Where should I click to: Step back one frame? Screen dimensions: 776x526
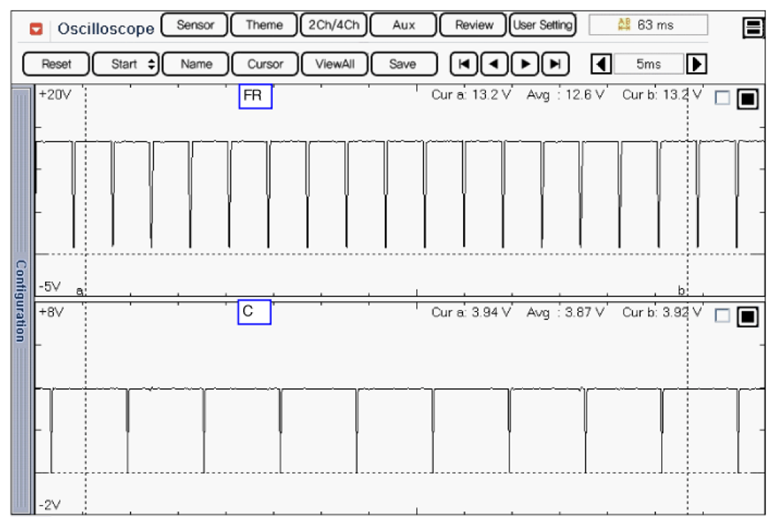494,64
